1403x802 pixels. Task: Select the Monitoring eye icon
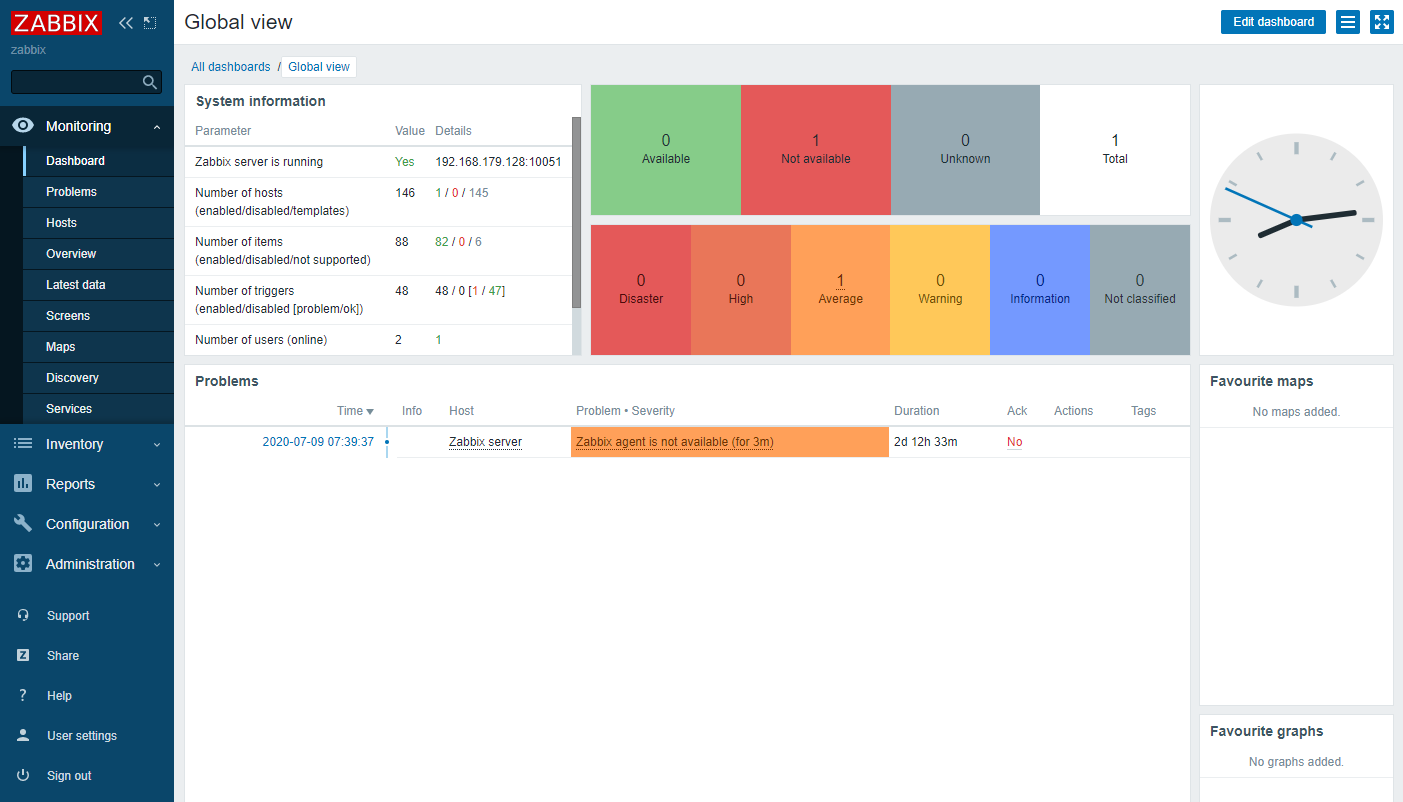point(23,126)
